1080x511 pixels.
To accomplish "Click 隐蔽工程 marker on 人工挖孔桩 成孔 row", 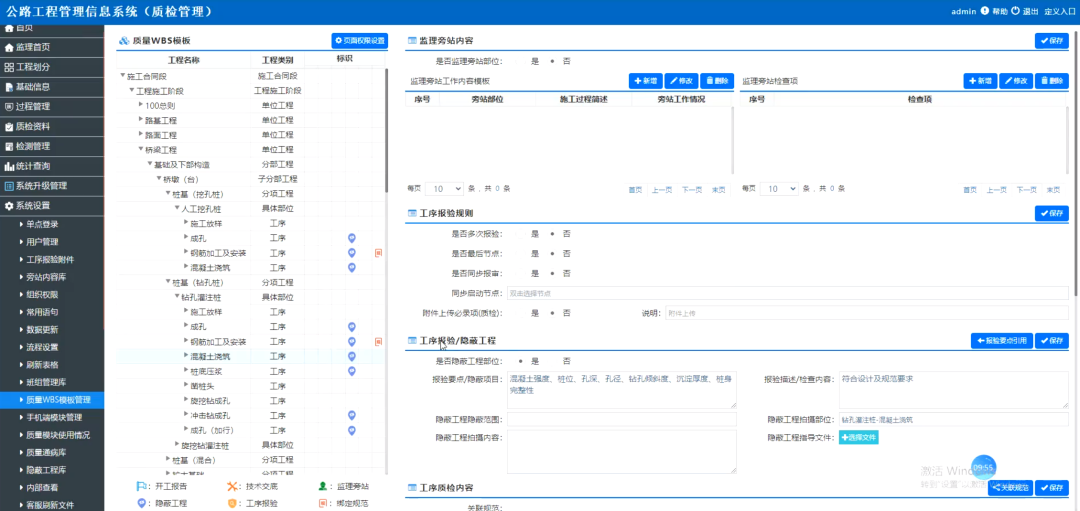I will point(352,238).
